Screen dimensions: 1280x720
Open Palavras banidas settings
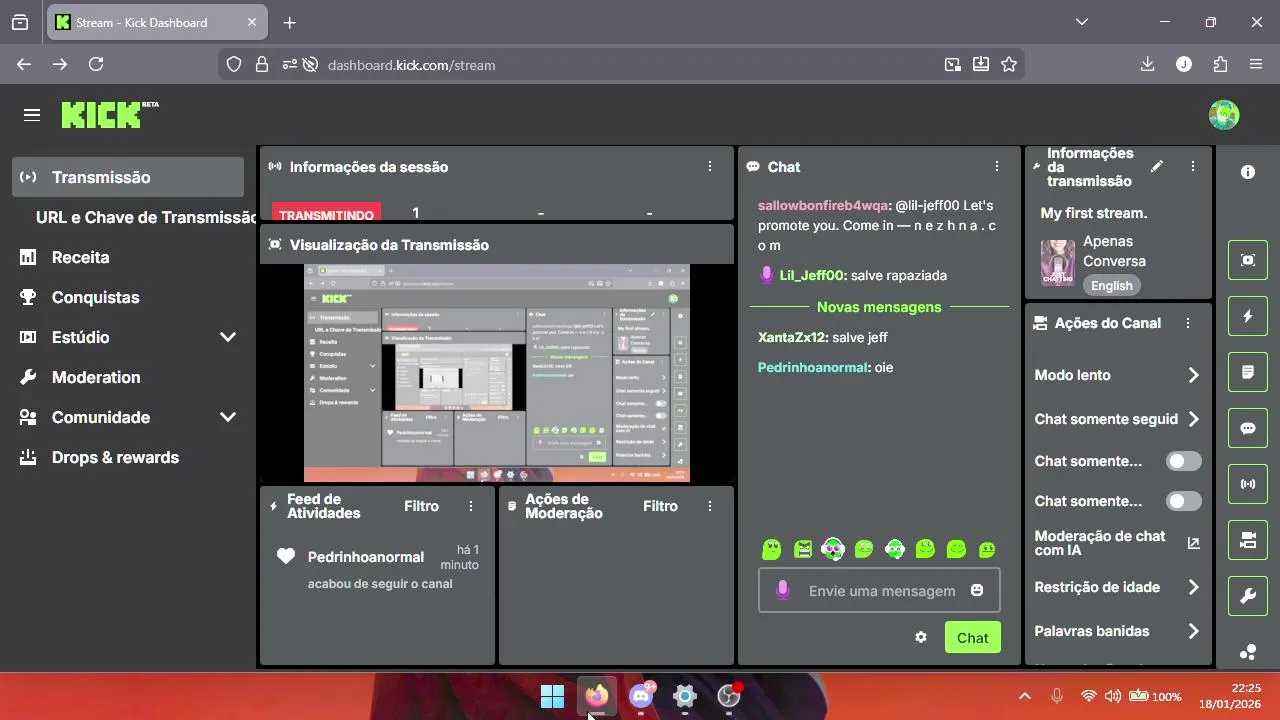(x=1117, y=631)
